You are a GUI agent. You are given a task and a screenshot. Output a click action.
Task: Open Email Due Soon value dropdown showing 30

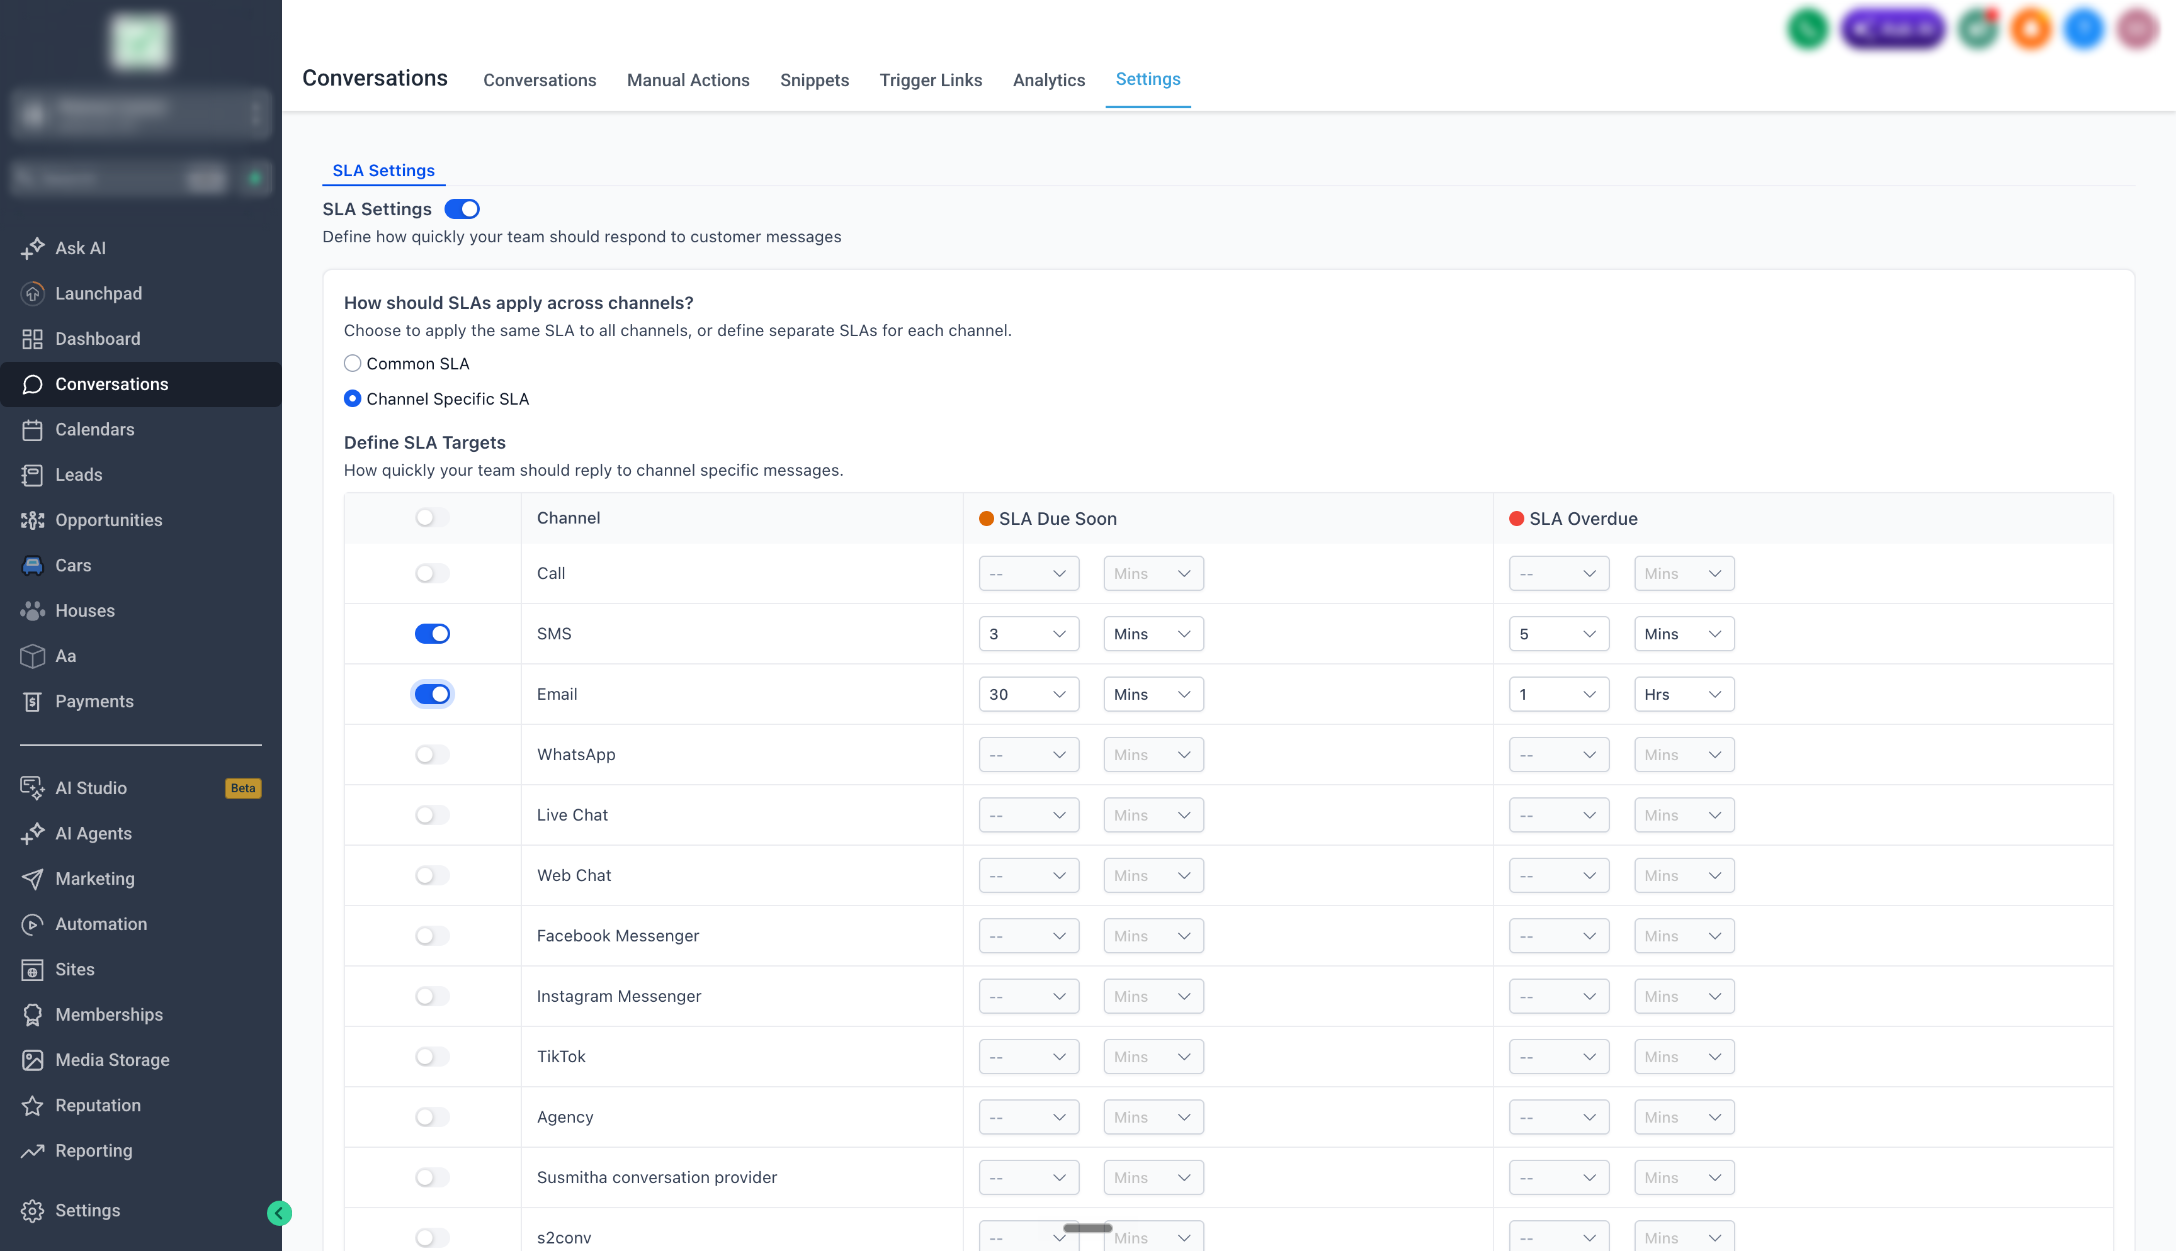[x=1029, y=694]
